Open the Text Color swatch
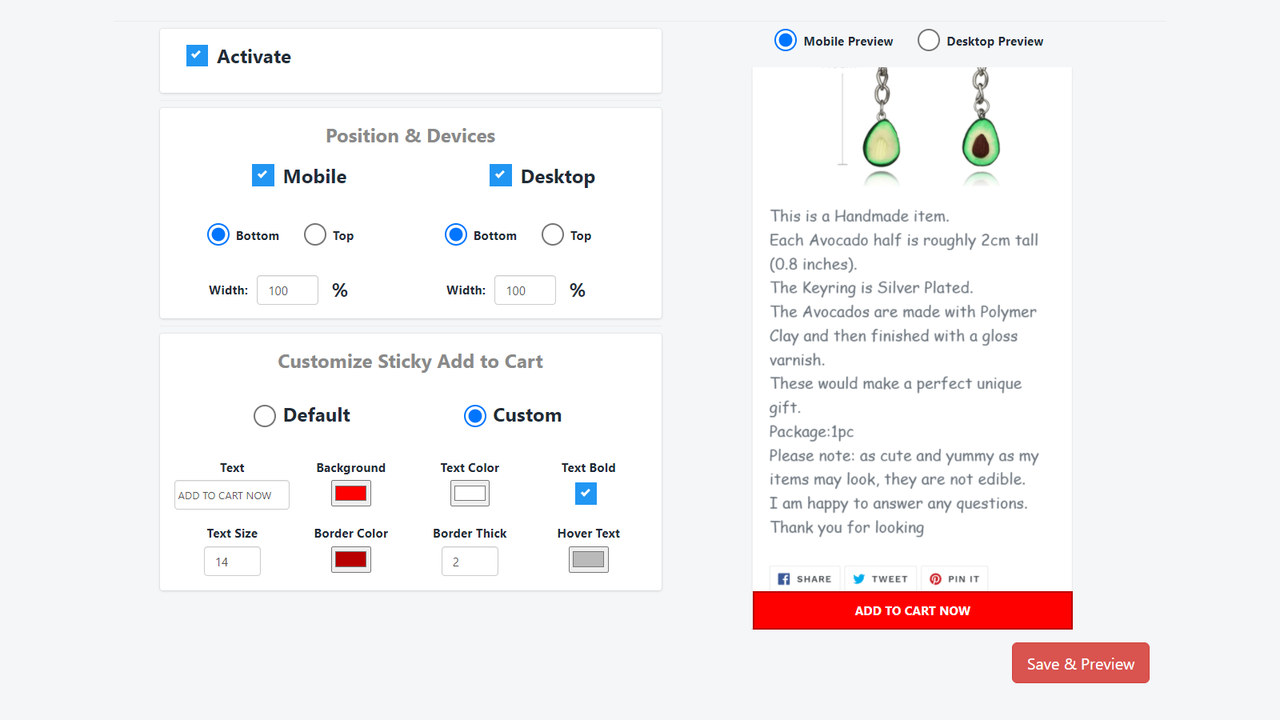The width and height of the screenshot is (1280, 720). tap(470, 493)
